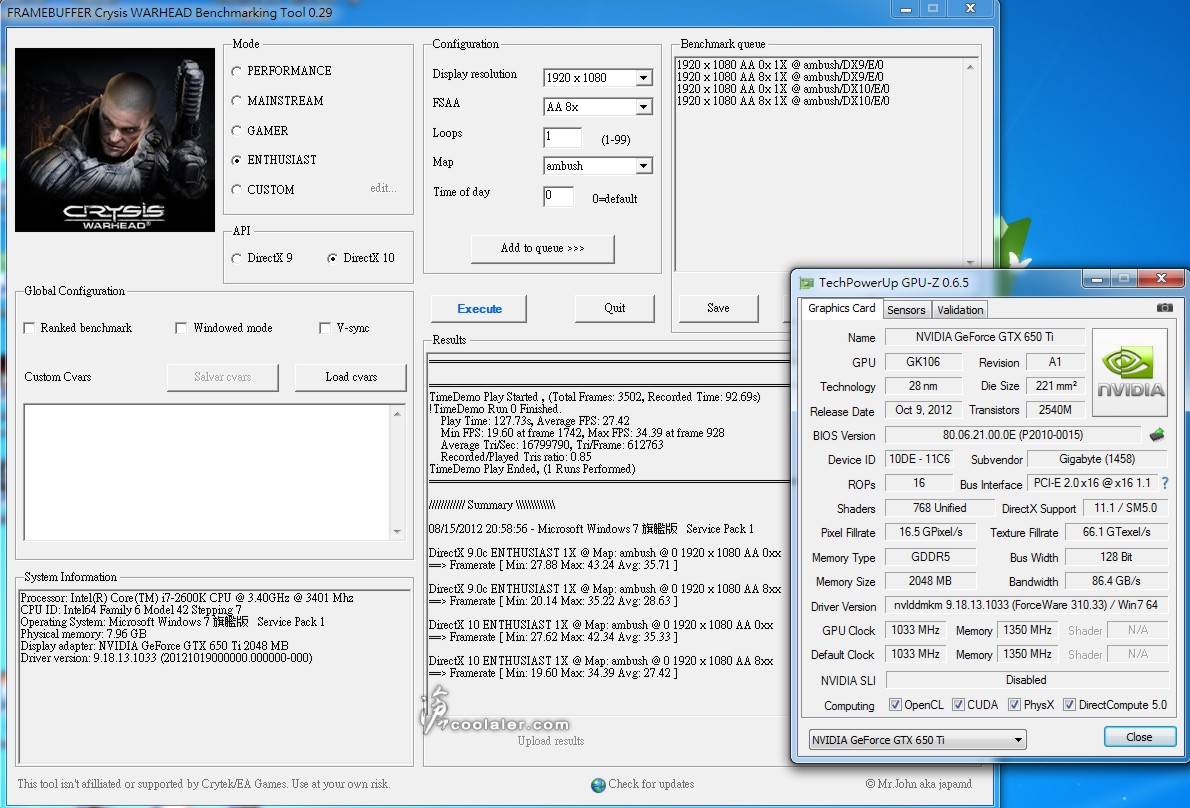Click the Loops input field
1190x808 pixels.
562,137
